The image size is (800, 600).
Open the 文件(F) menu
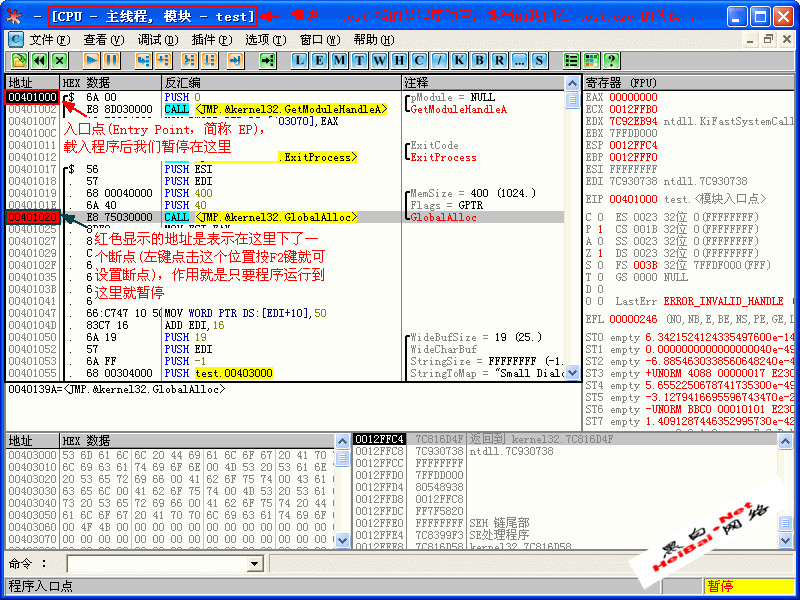click(50, 40)
